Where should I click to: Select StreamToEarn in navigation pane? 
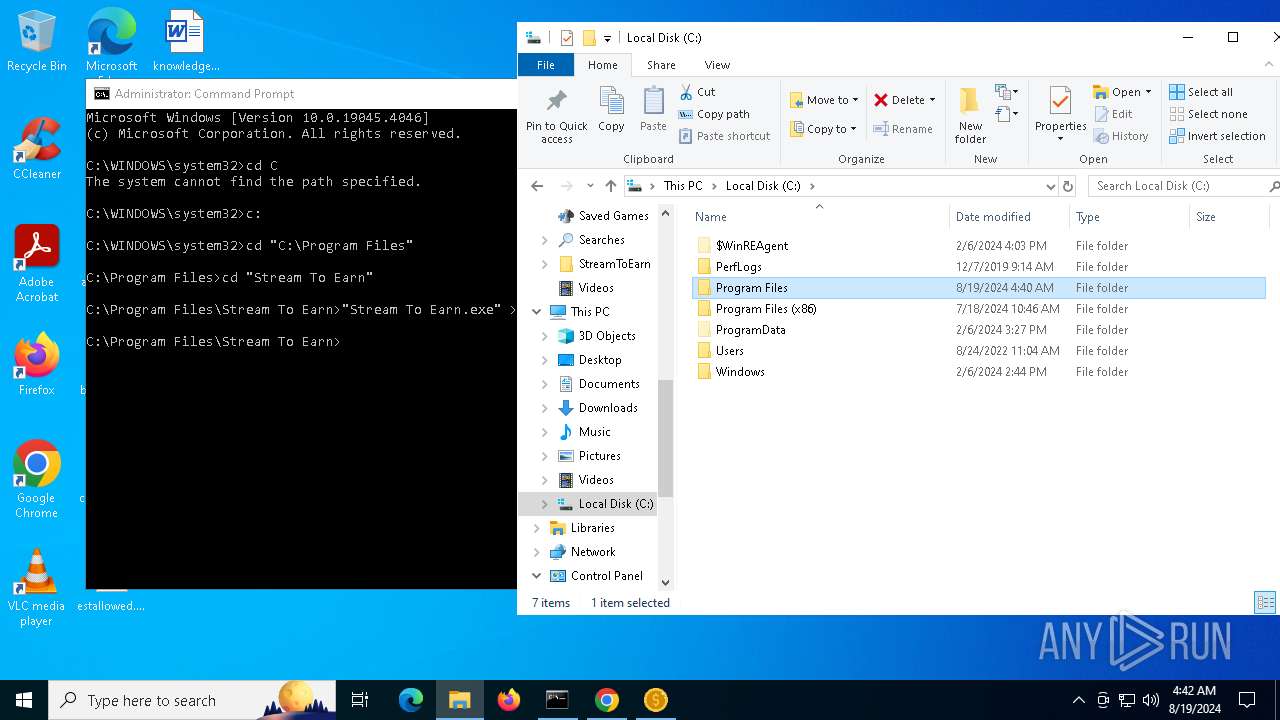[x=614, y=264]
